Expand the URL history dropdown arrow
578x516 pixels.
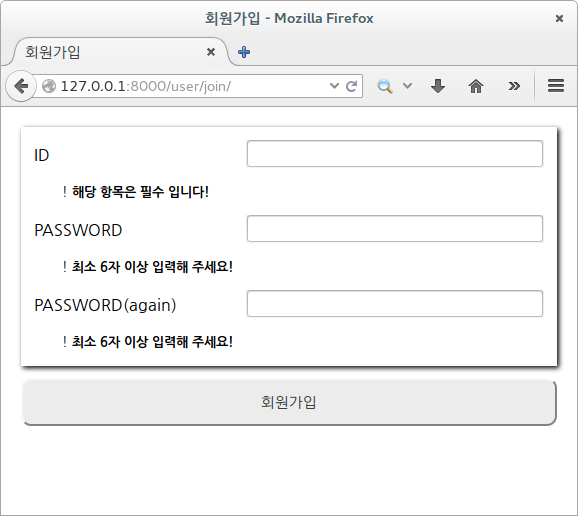(334, 86)
